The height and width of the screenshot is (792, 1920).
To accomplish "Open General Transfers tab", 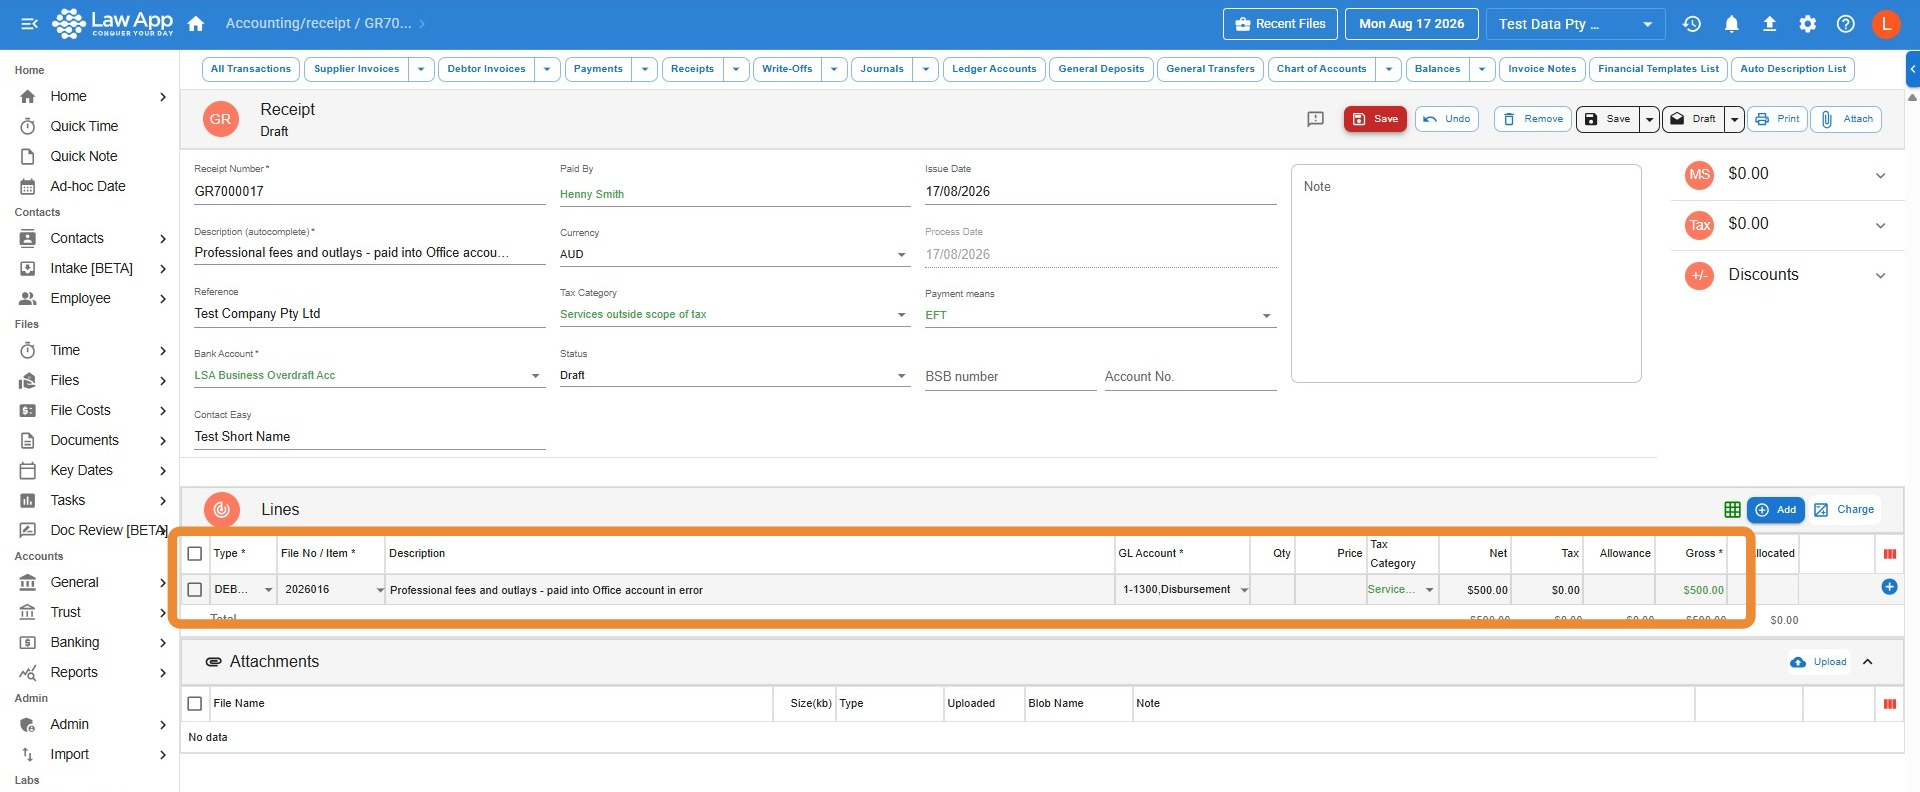I will (x=1210, y=69).
